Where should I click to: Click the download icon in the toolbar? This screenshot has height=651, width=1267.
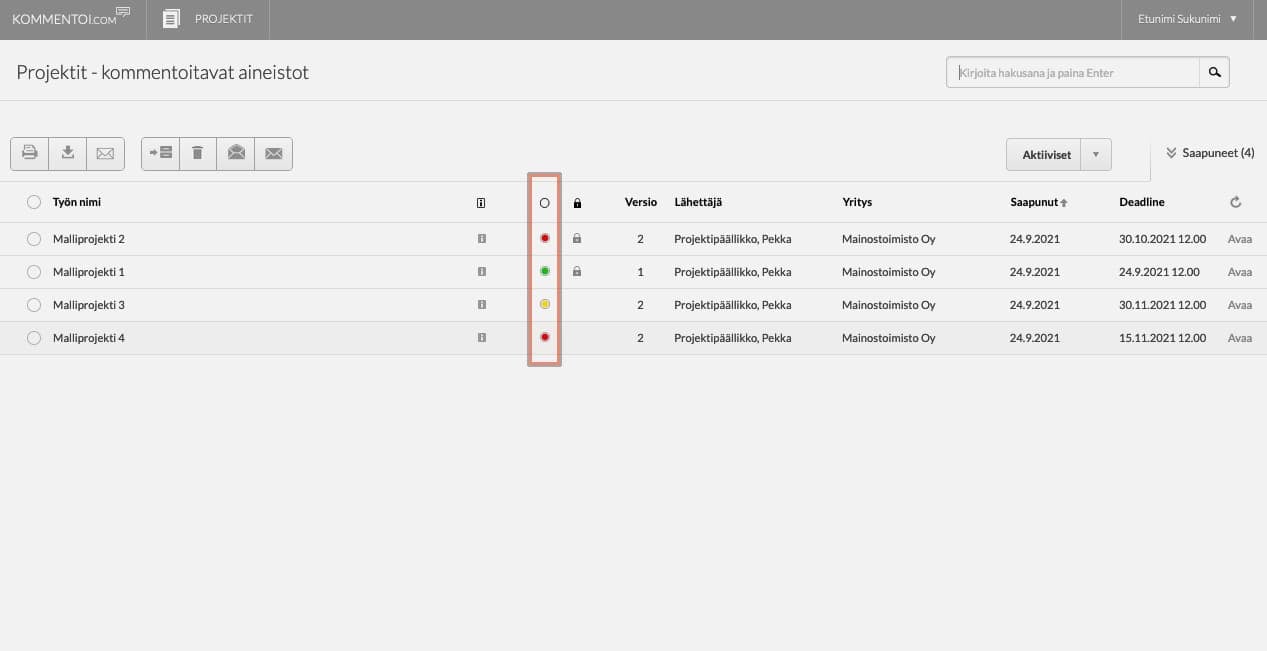[68, 153]
